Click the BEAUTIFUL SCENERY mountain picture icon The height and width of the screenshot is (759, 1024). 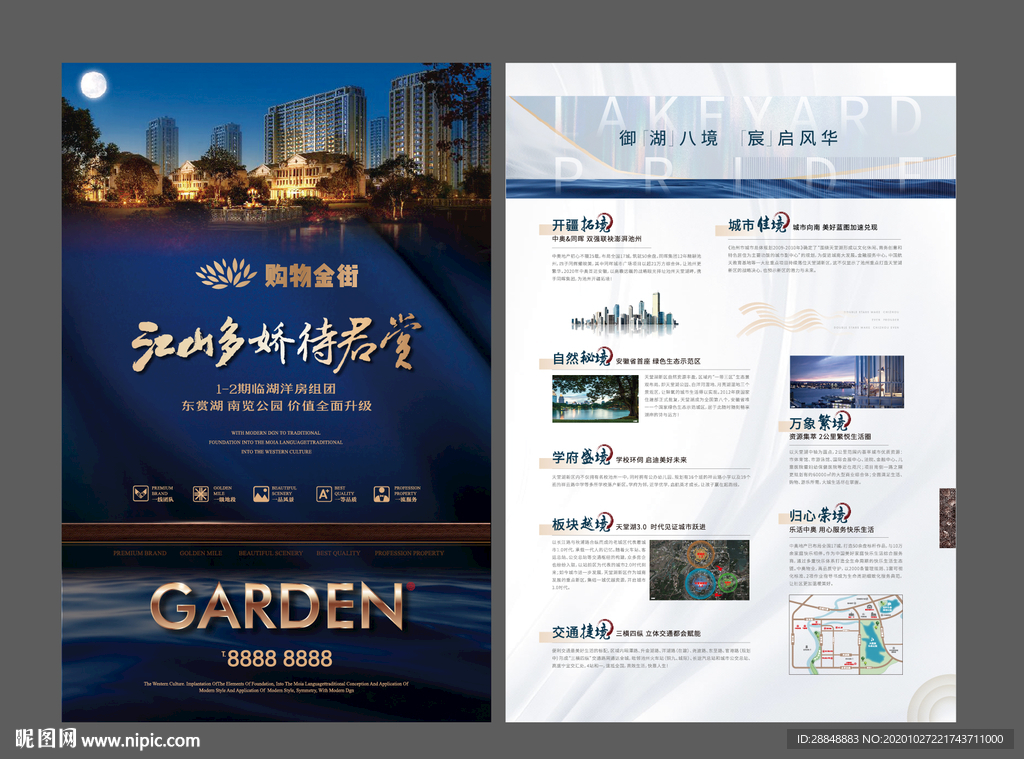pos(261,494)
